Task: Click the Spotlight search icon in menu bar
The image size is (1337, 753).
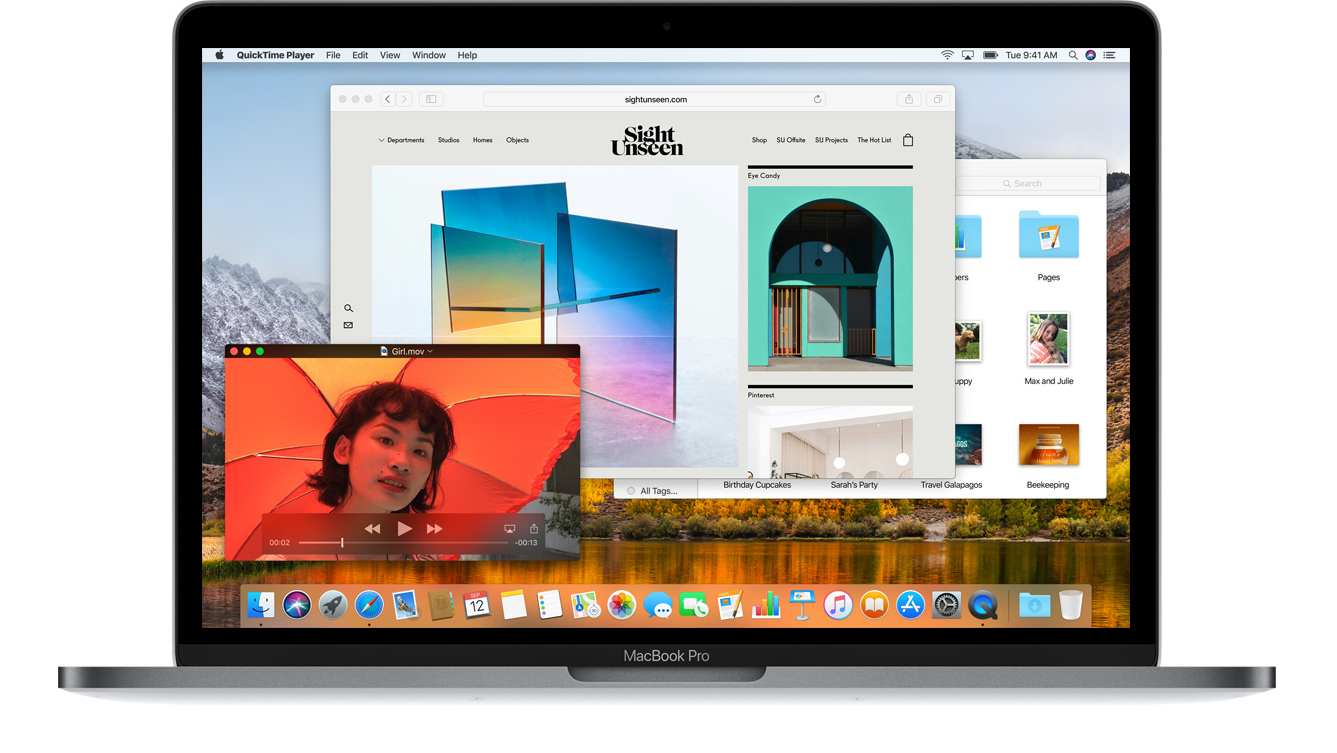Action: (1073, 55)
